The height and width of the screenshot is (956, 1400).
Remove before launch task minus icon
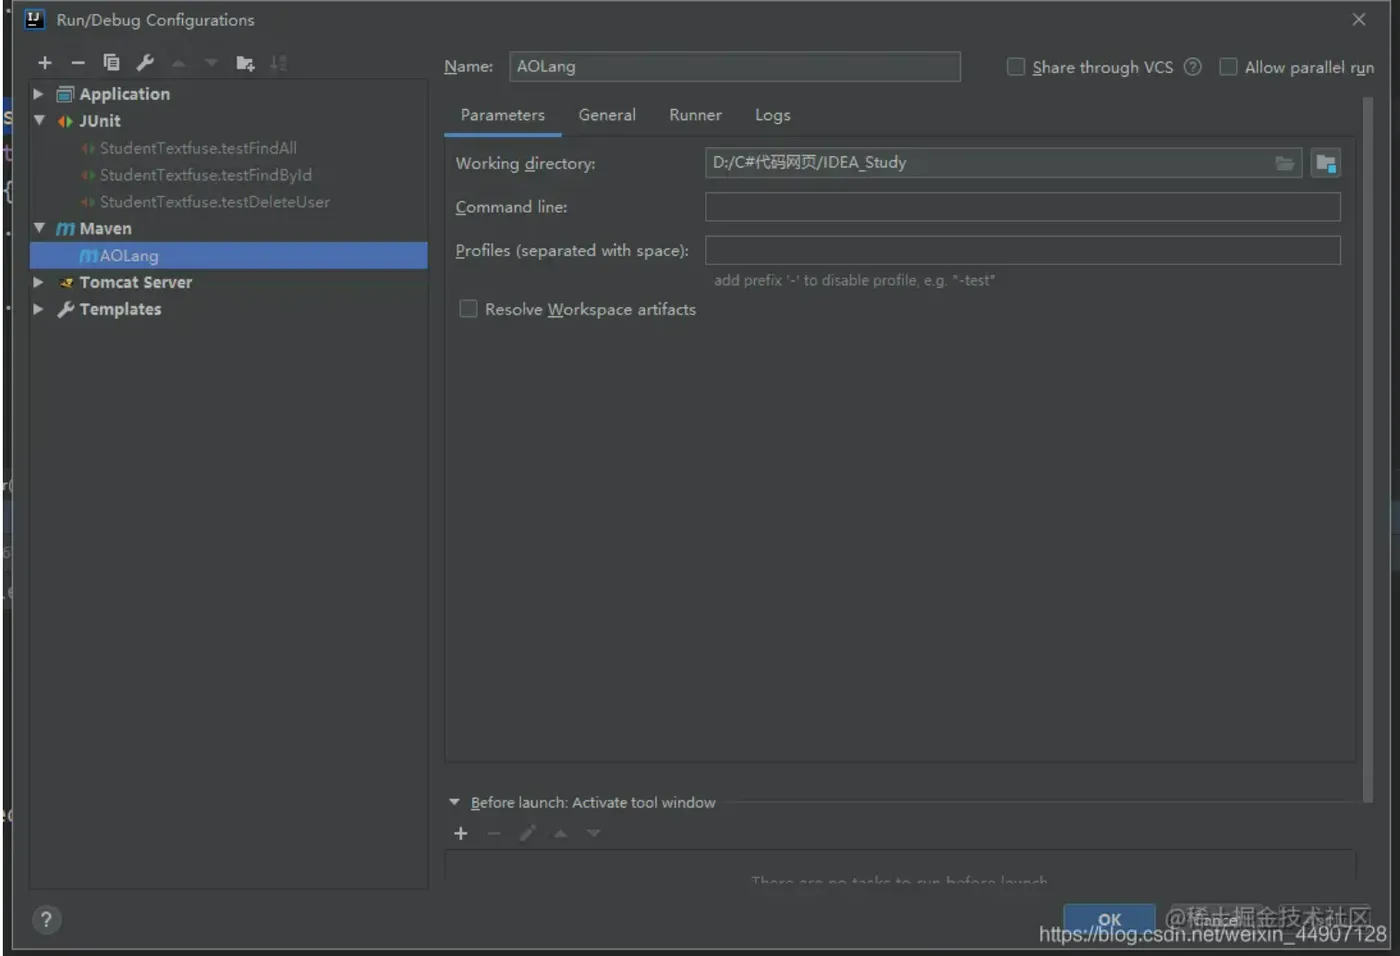coord(494,833)
